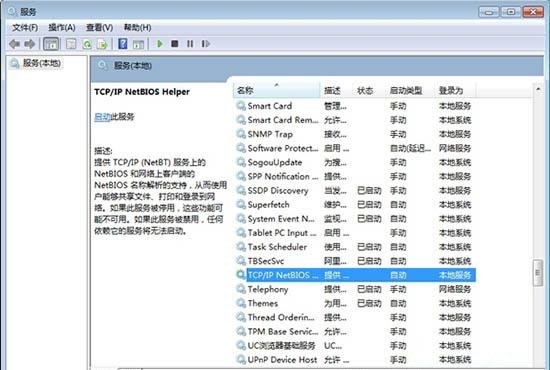Click the action pane toolbar icon
Screen dimensions: 550x370
(x=138, y=44)
